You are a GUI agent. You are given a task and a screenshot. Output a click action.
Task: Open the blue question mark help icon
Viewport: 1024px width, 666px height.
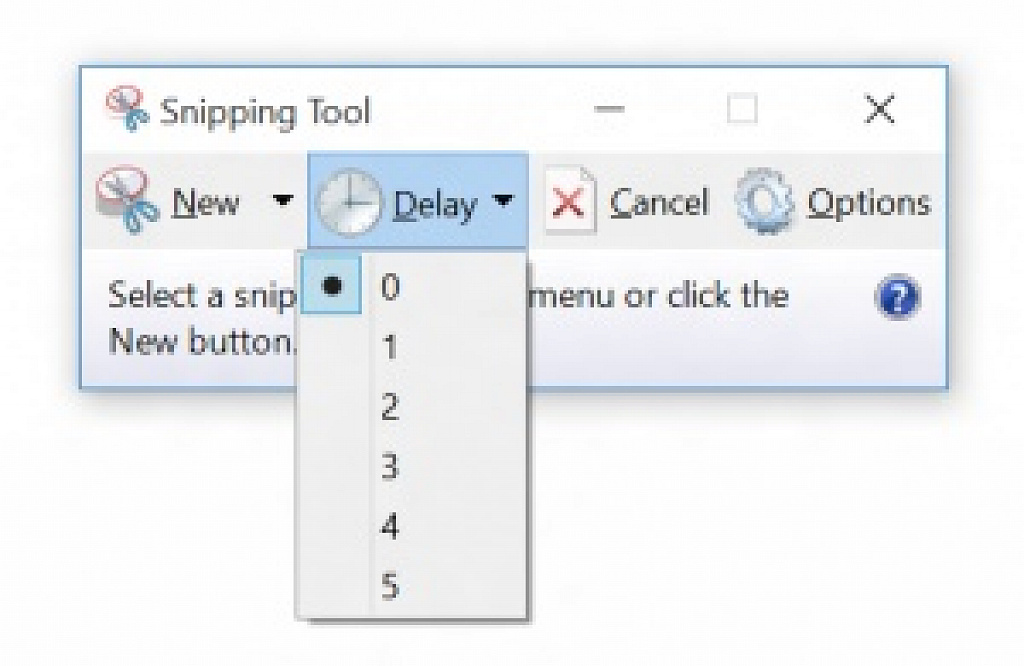click(x=897, y=296)
